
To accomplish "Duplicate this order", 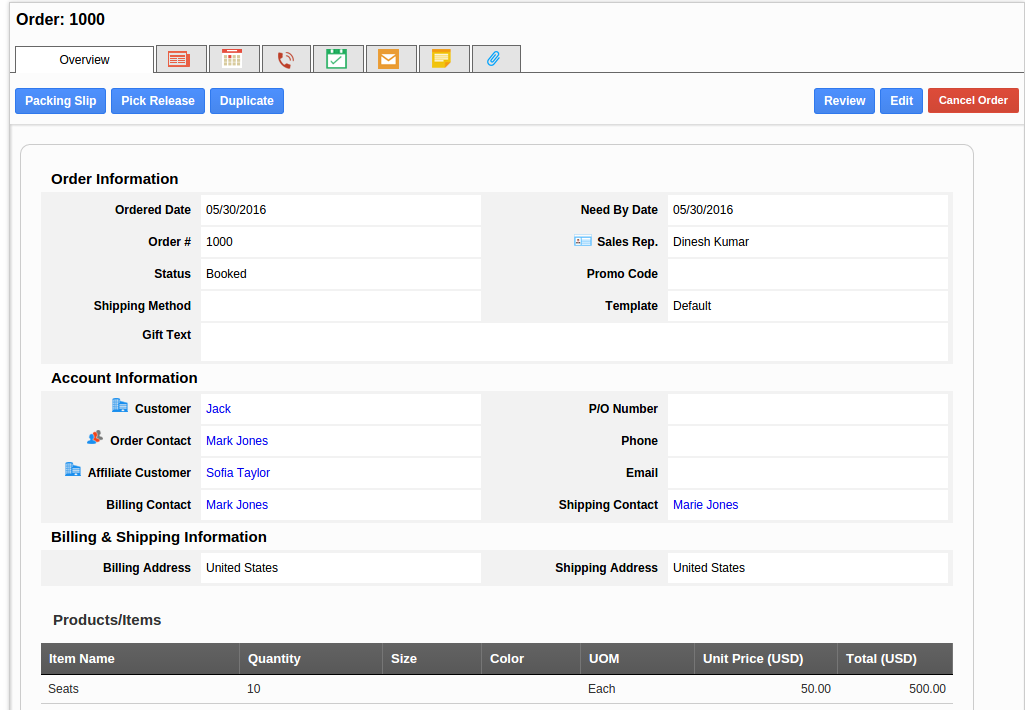I will tap(246, 101).
